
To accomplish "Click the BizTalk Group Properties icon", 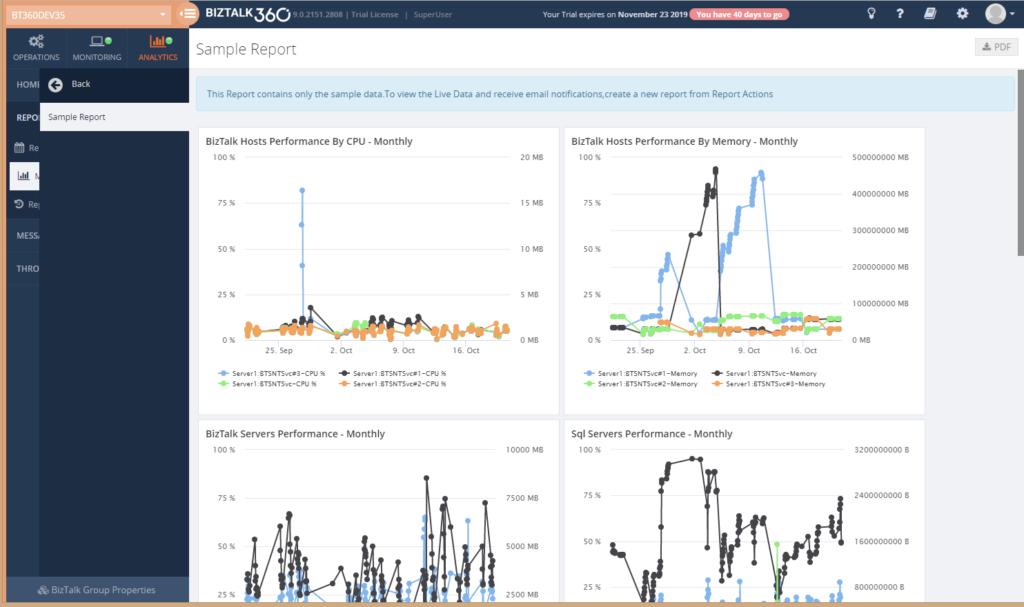I will pos(43,590).
